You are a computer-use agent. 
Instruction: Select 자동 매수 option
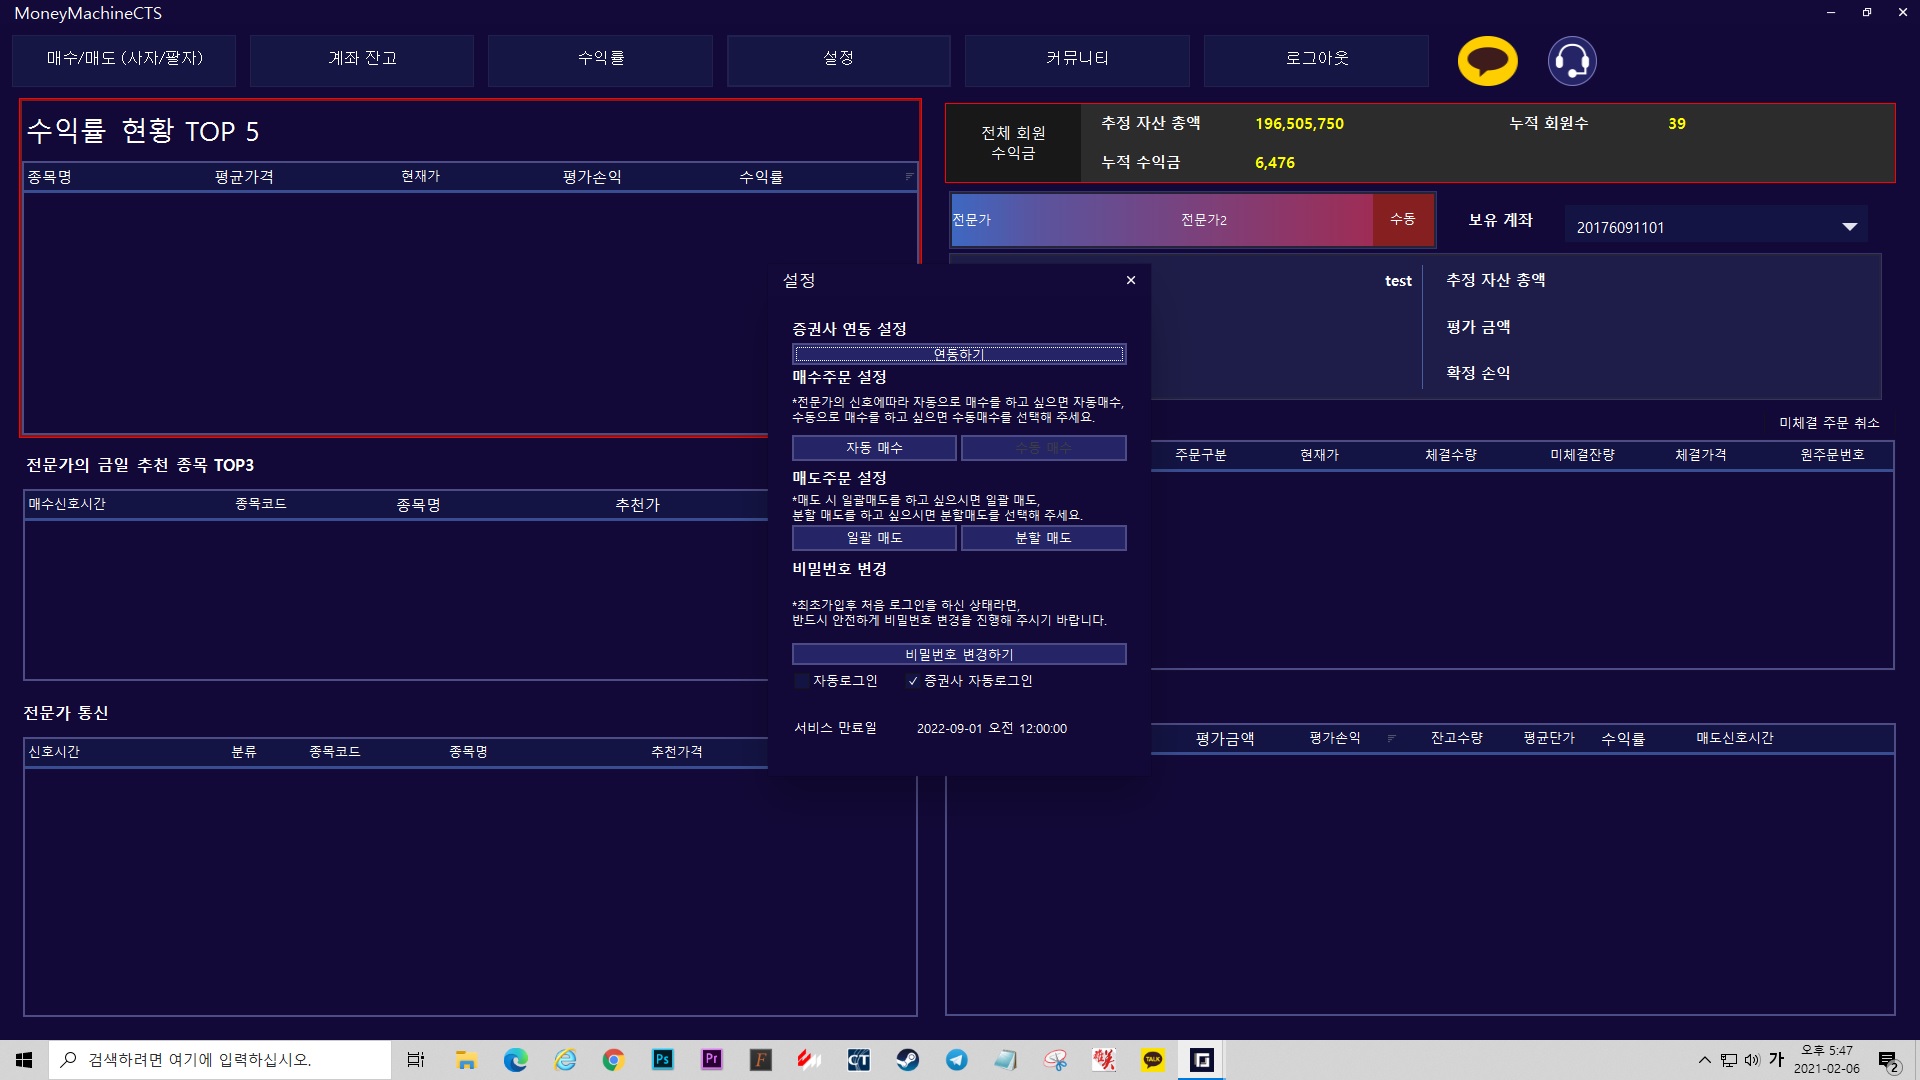click(874, 448)
